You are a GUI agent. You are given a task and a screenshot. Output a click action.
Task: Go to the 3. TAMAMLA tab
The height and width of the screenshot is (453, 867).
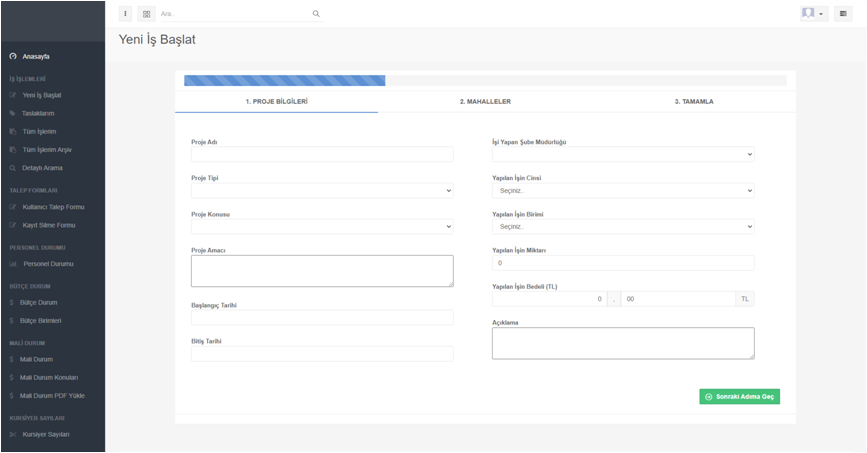click(x=693, y=102)
